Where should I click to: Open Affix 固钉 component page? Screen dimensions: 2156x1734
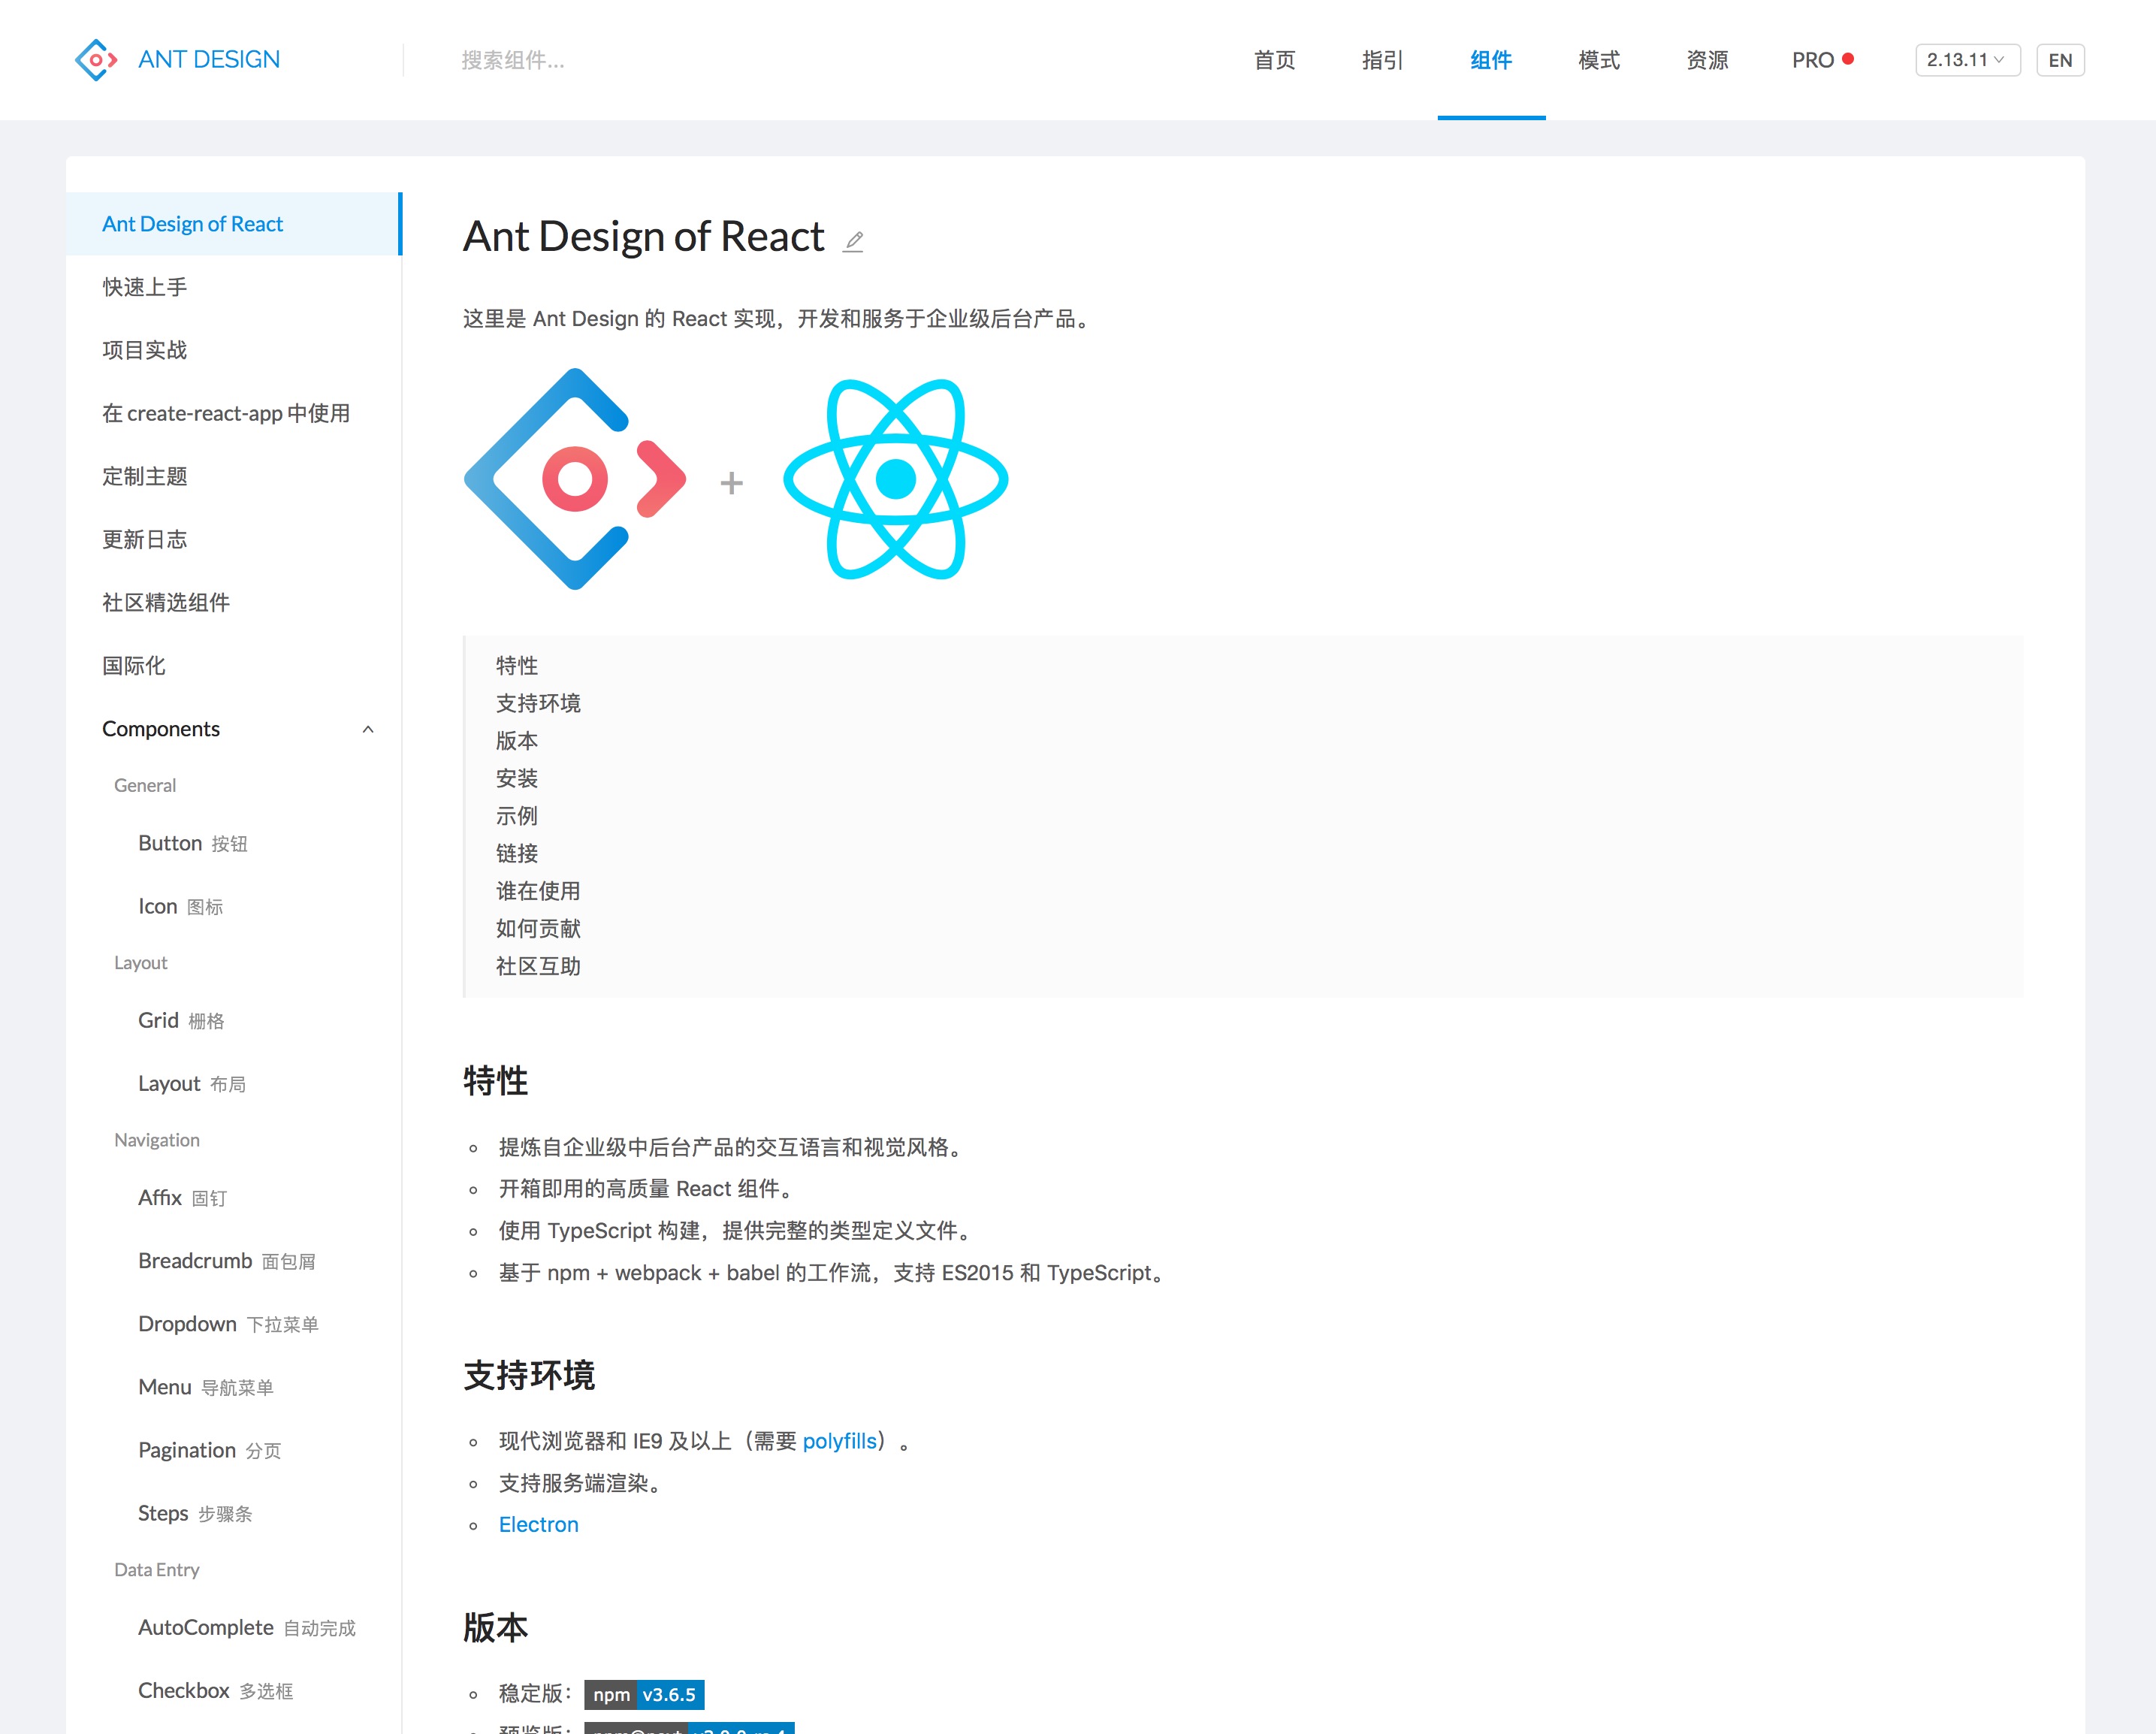(234, 1197)
